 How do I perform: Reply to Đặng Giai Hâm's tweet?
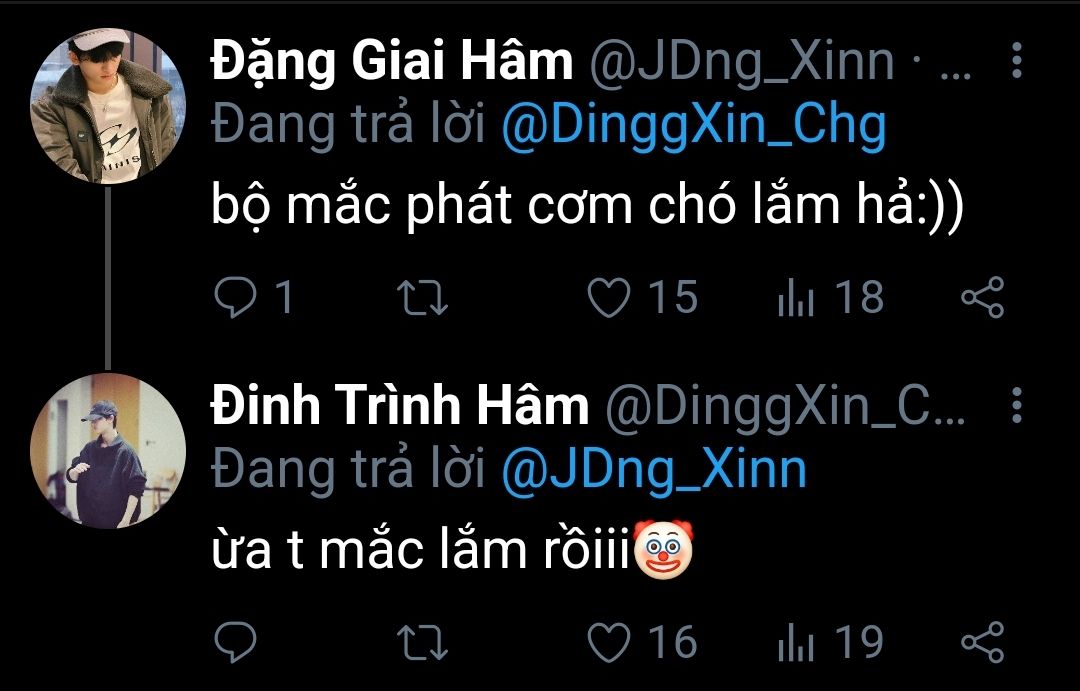tap(238, 298)
